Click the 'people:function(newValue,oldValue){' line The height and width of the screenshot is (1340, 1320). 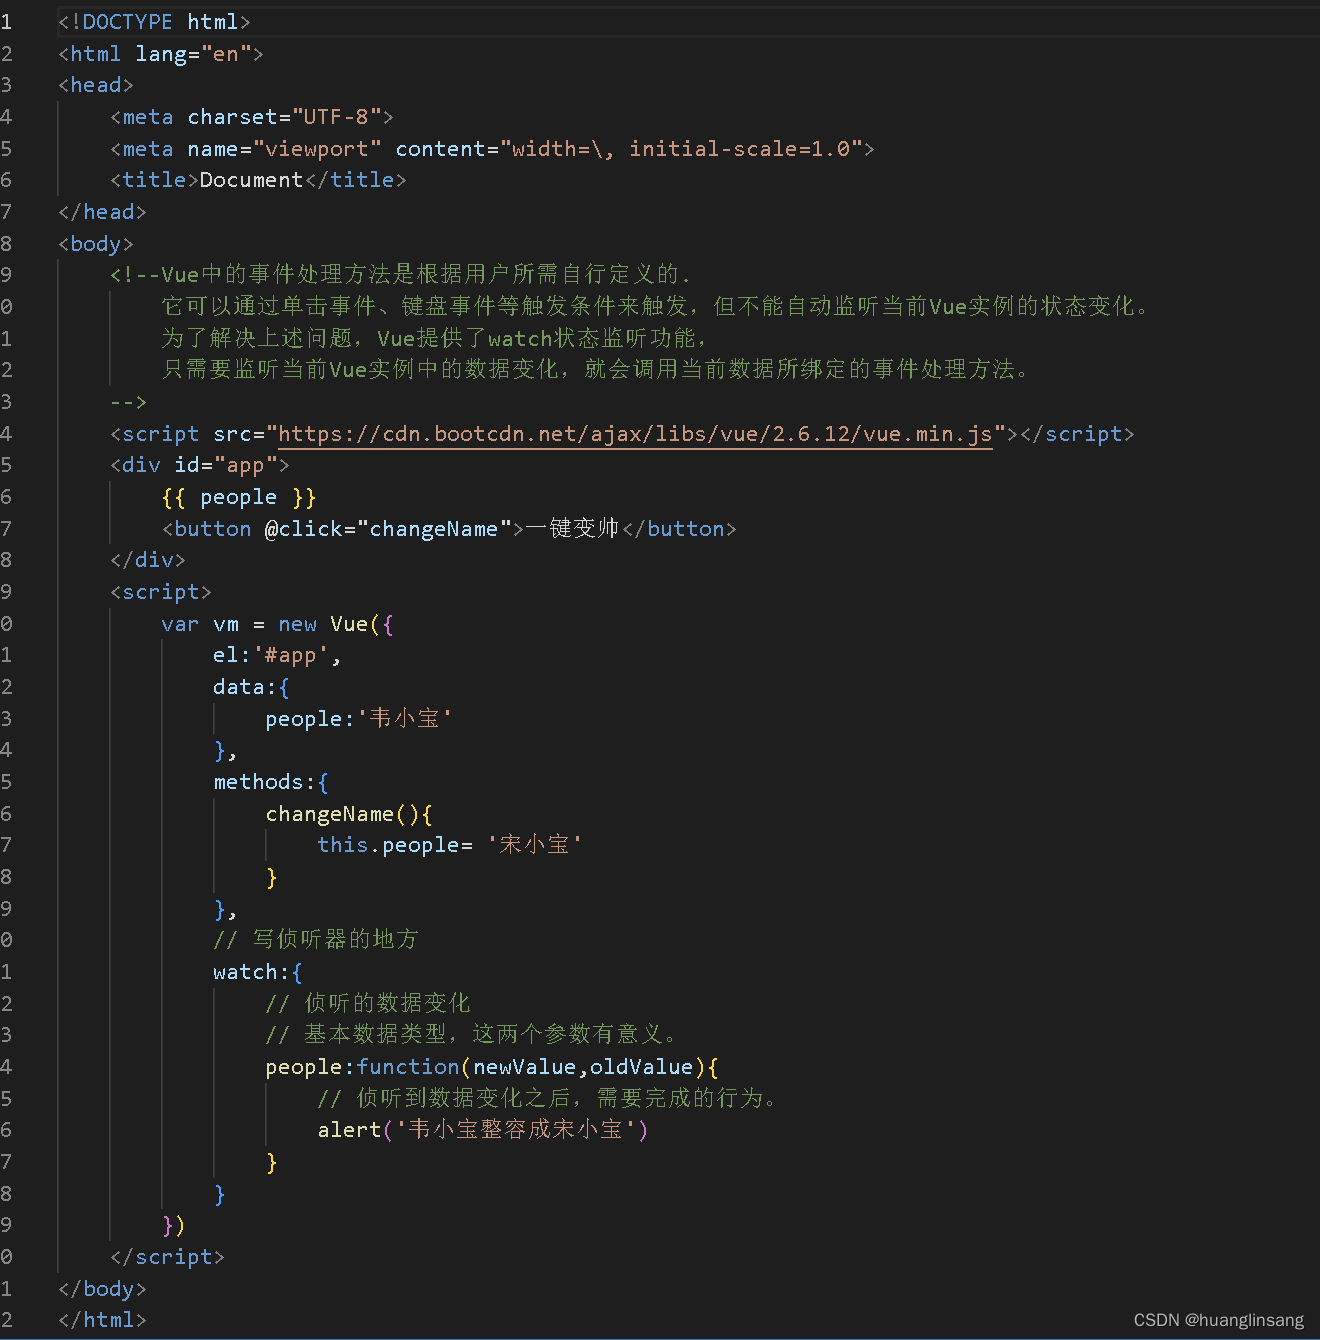pyautogui.click(x=492, y=1067)
